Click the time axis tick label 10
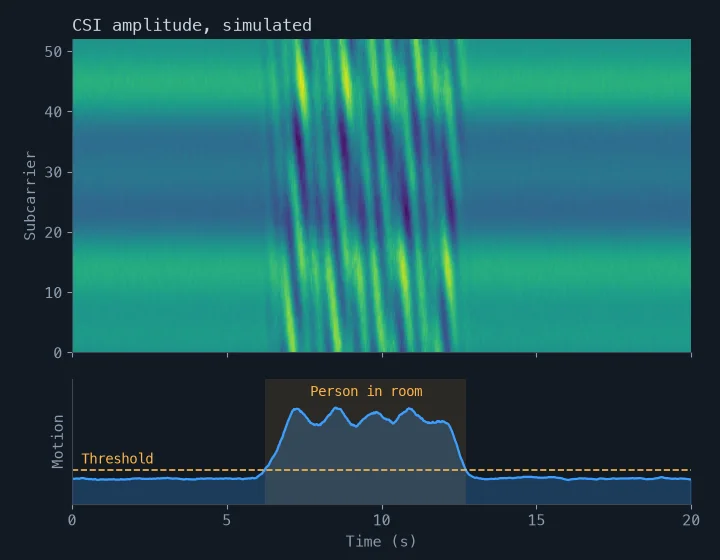 382,520
